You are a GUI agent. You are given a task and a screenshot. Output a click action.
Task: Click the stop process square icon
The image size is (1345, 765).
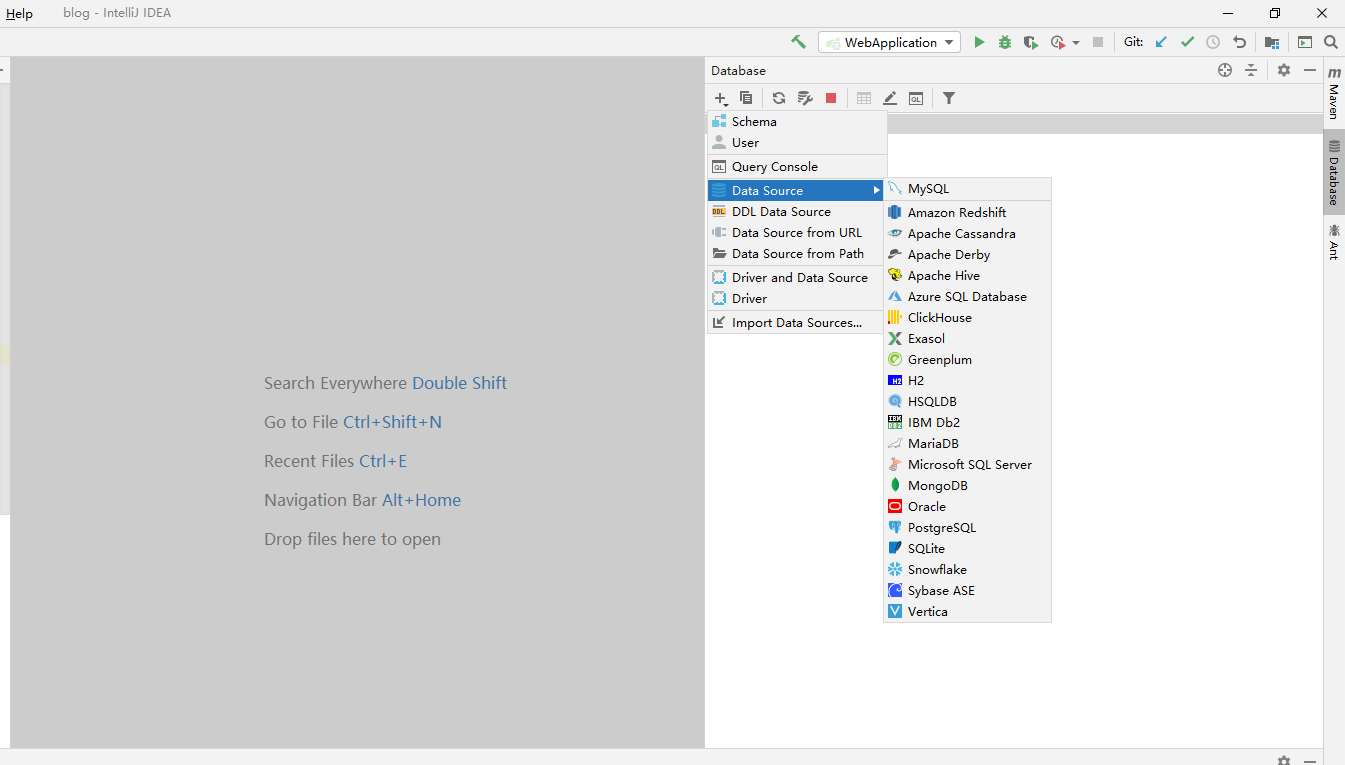click(x=1098, y=42)
